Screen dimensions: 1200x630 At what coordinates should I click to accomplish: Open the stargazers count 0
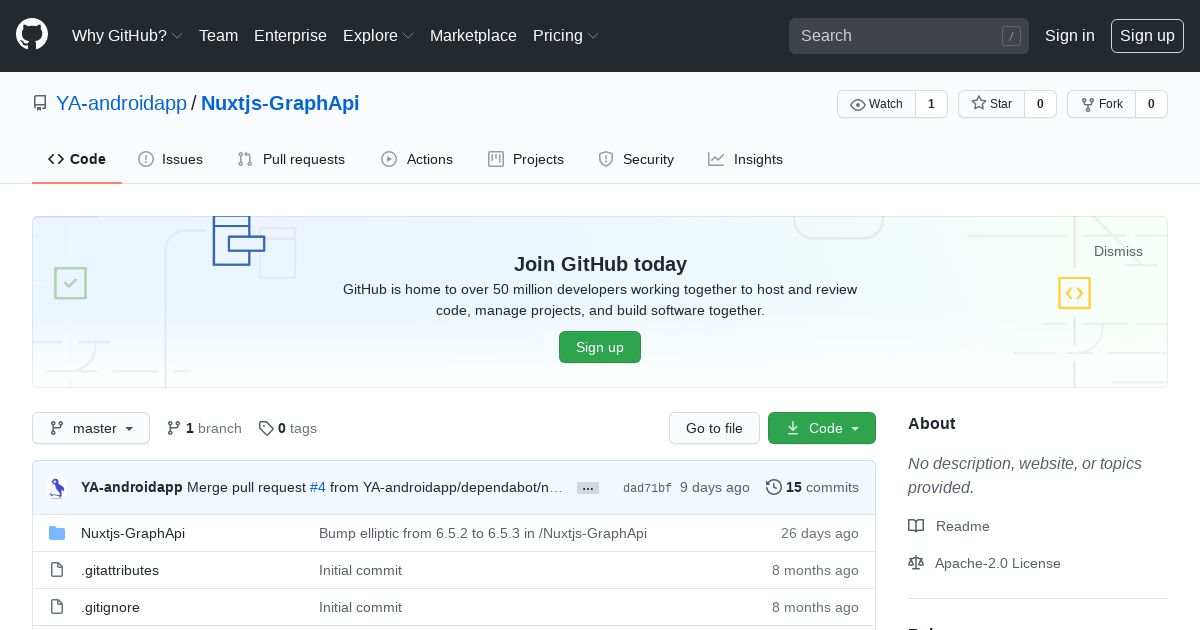(x=1040, y=104)
